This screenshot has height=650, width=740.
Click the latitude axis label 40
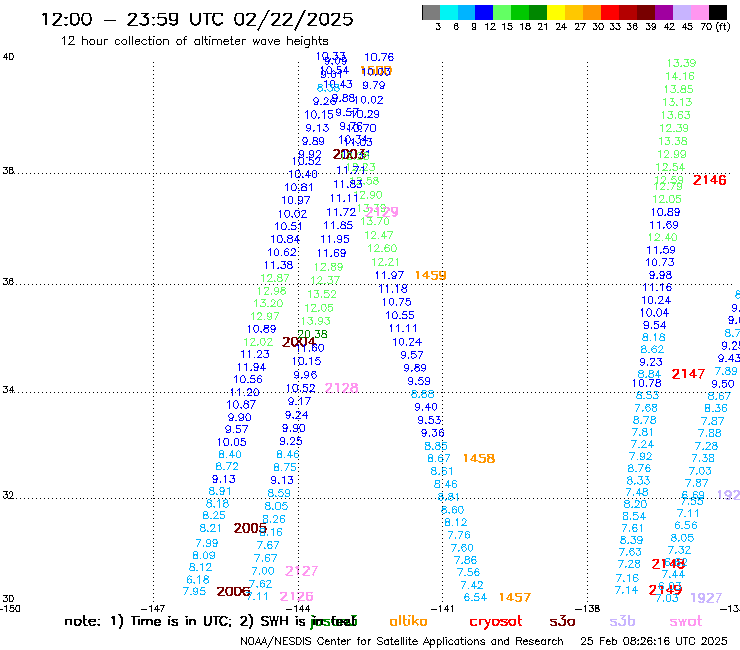8,57
